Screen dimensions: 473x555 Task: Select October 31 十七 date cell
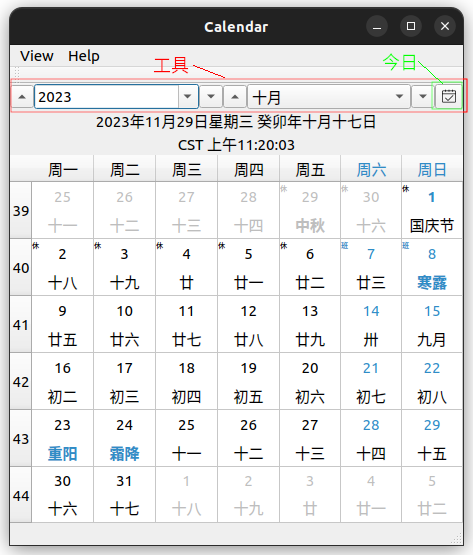(124, 495)
